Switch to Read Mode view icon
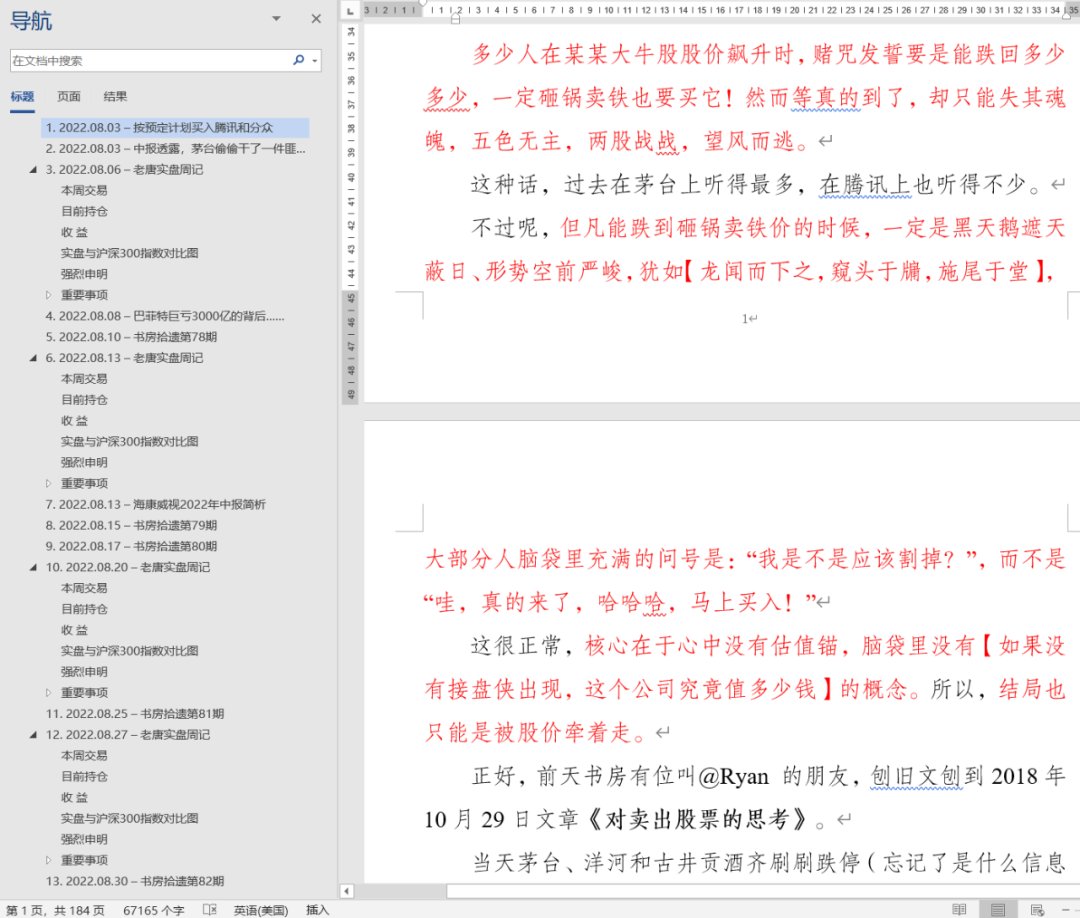This screenshot has height=918, width=1080. [x=959, y=910]
